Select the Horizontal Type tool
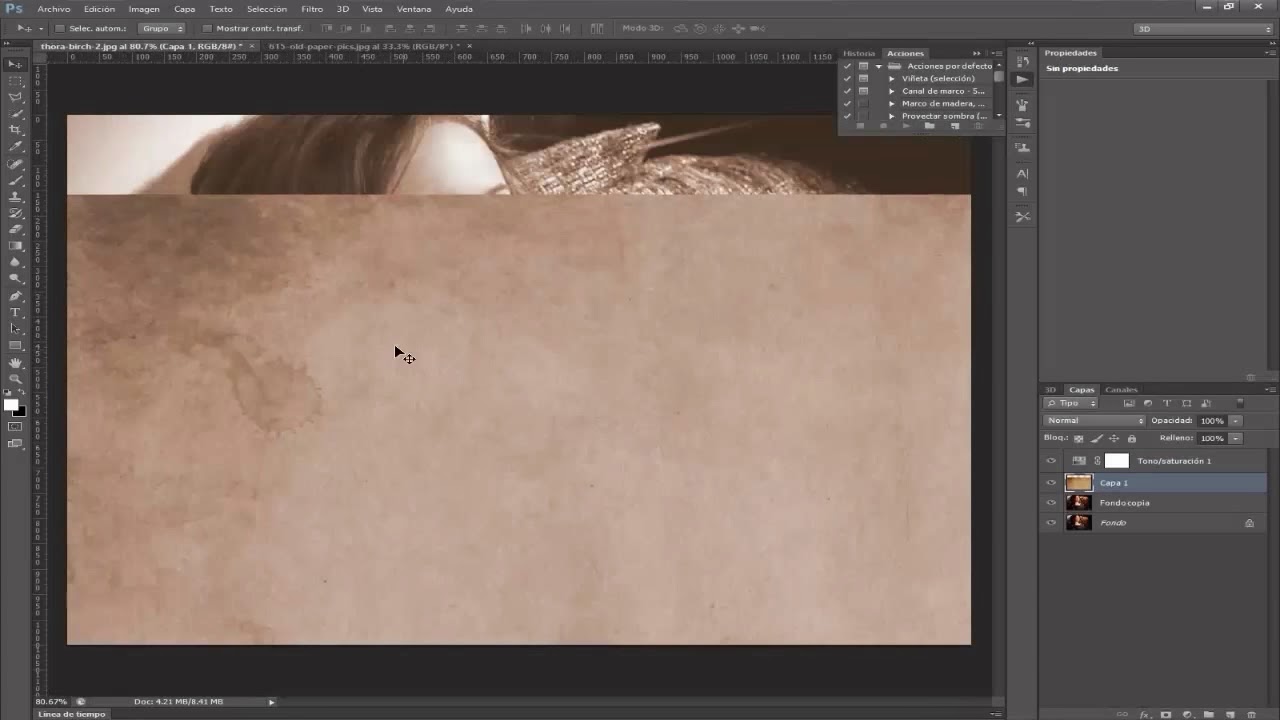The width and height of the screenshot is (1280, 720). (x=15, y=312)
